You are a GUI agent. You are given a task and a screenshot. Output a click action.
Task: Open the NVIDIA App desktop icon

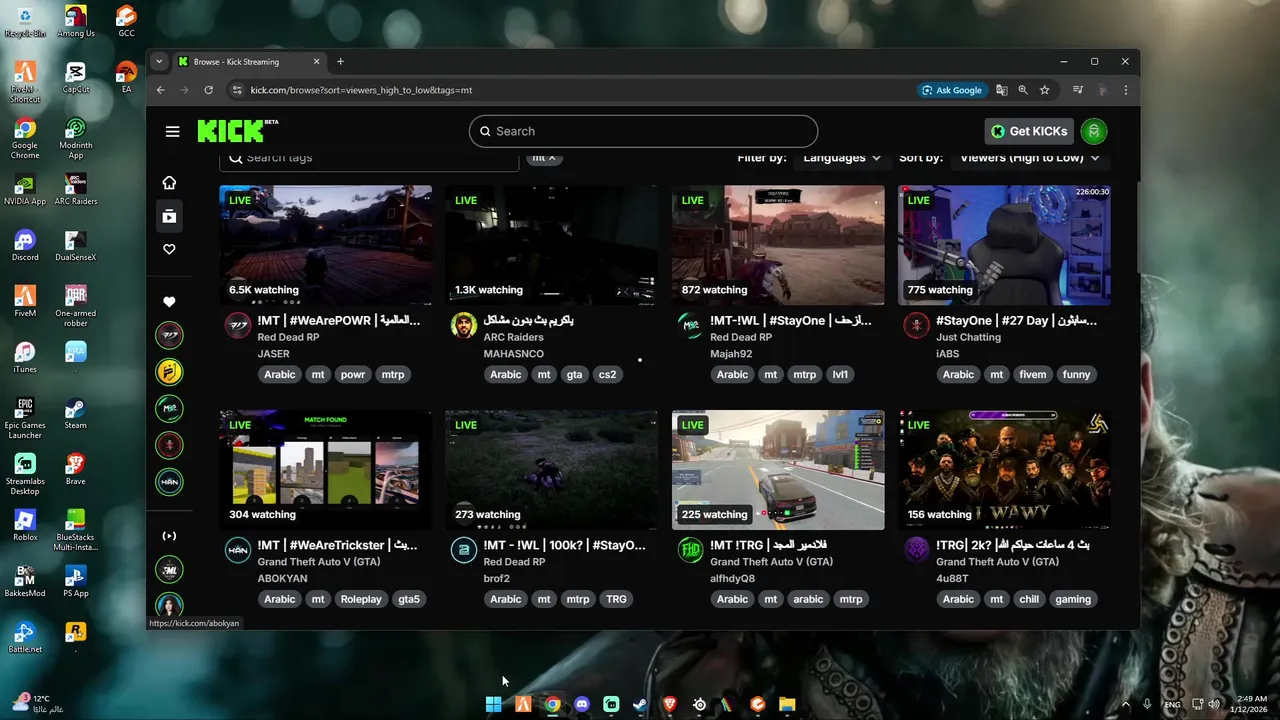25,190
